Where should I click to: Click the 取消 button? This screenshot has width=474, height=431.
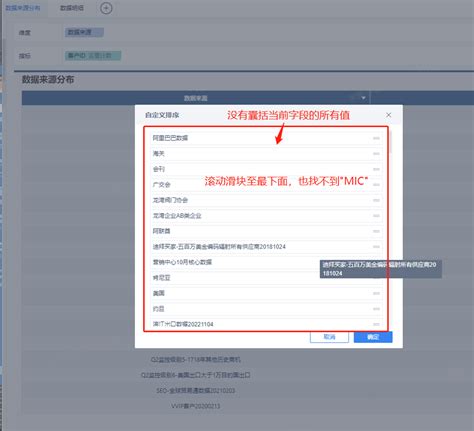329,337
